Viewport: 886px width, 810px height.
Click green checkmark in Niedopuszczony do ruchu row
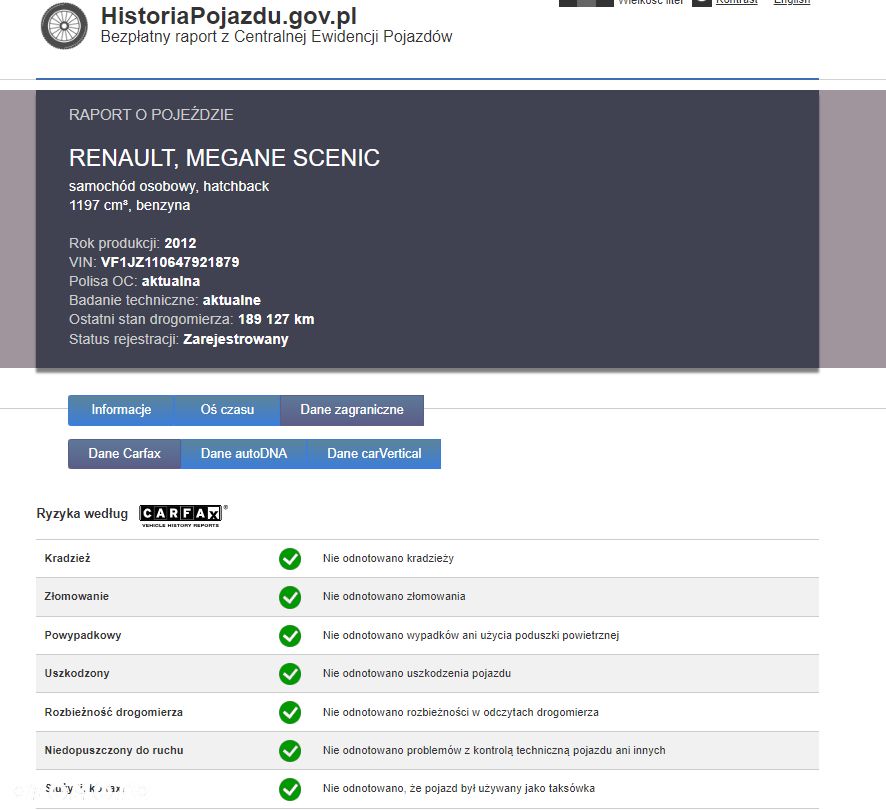pyautogui.click(x=290, y=751)
